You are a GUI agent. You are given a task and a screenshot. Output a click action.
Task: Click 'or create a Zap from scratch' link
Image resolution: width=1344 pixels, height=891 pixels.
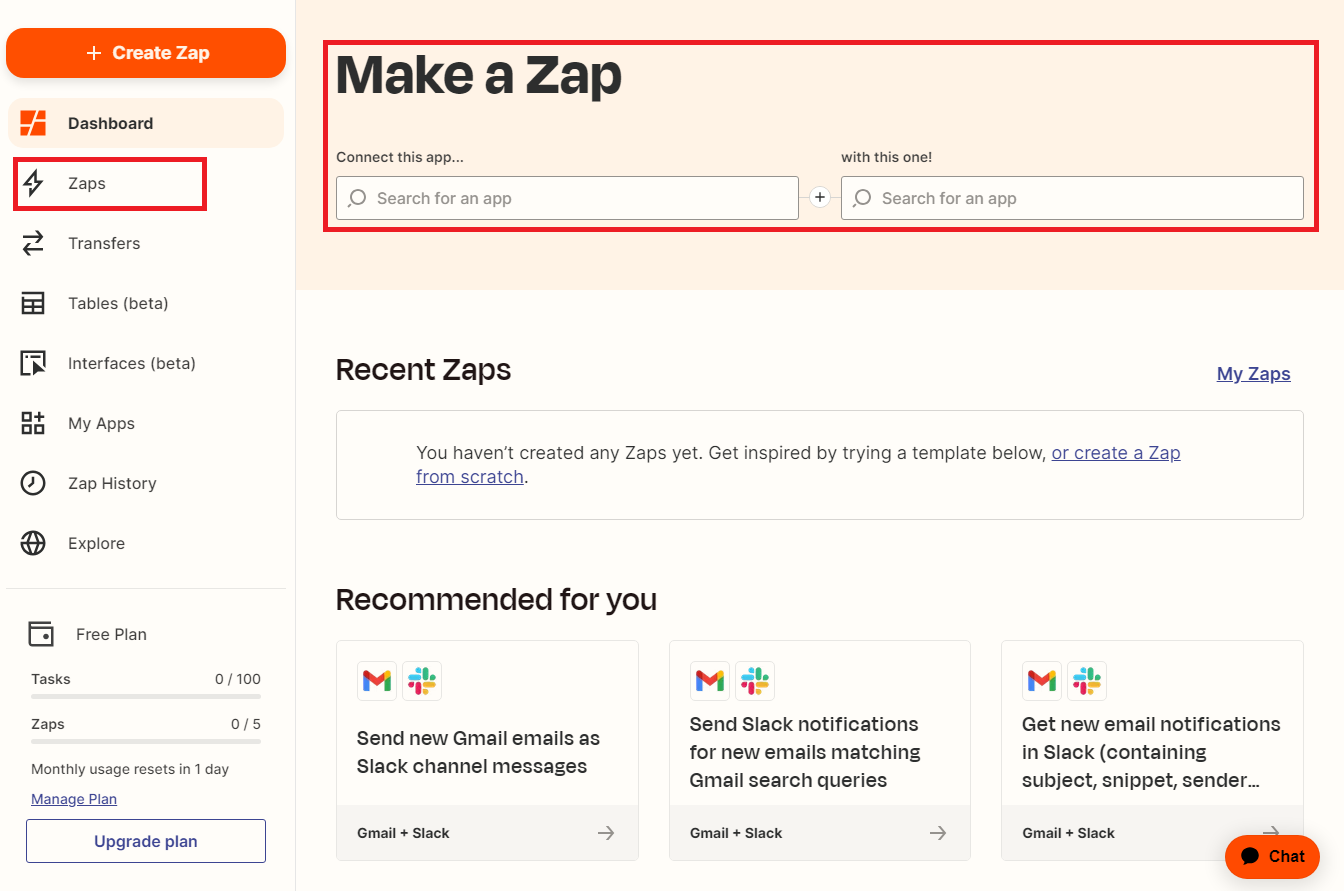[x=1115, y=453]
